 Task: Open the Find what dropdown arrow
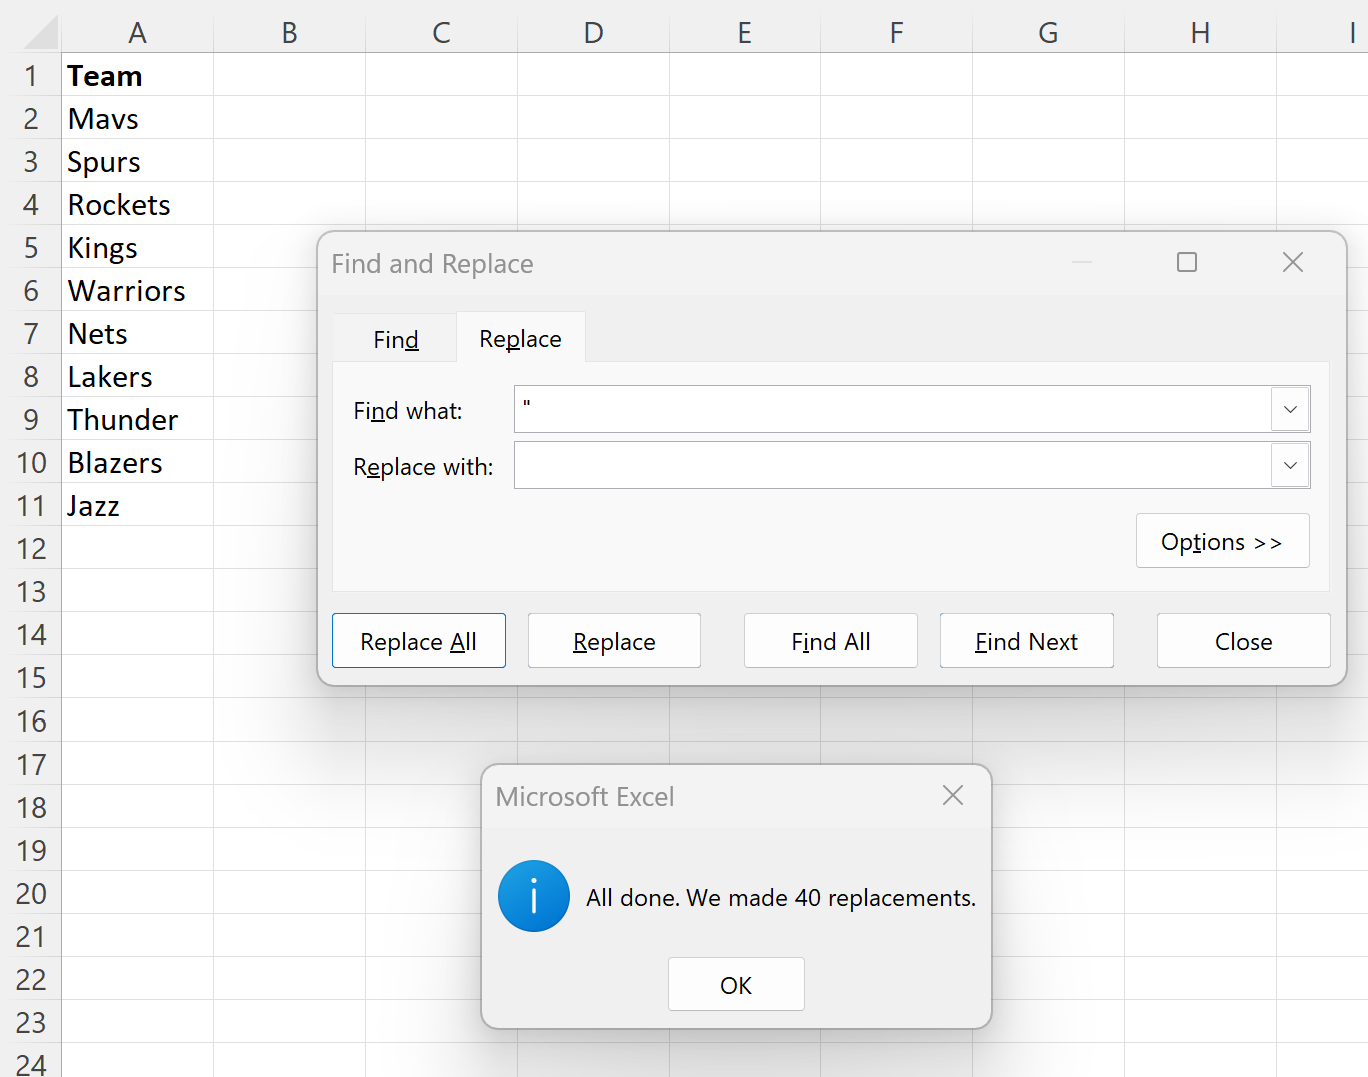pos(1290,409)
